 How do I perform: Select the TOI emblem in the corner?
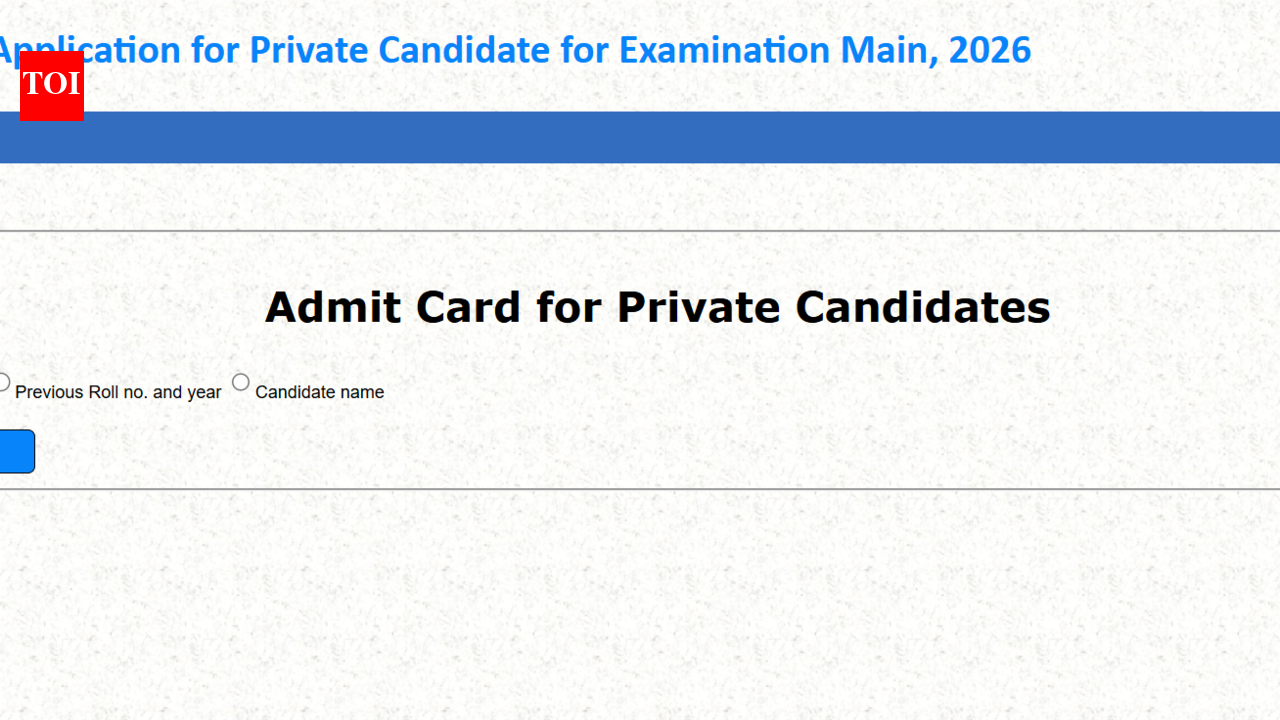coord(51,87)
